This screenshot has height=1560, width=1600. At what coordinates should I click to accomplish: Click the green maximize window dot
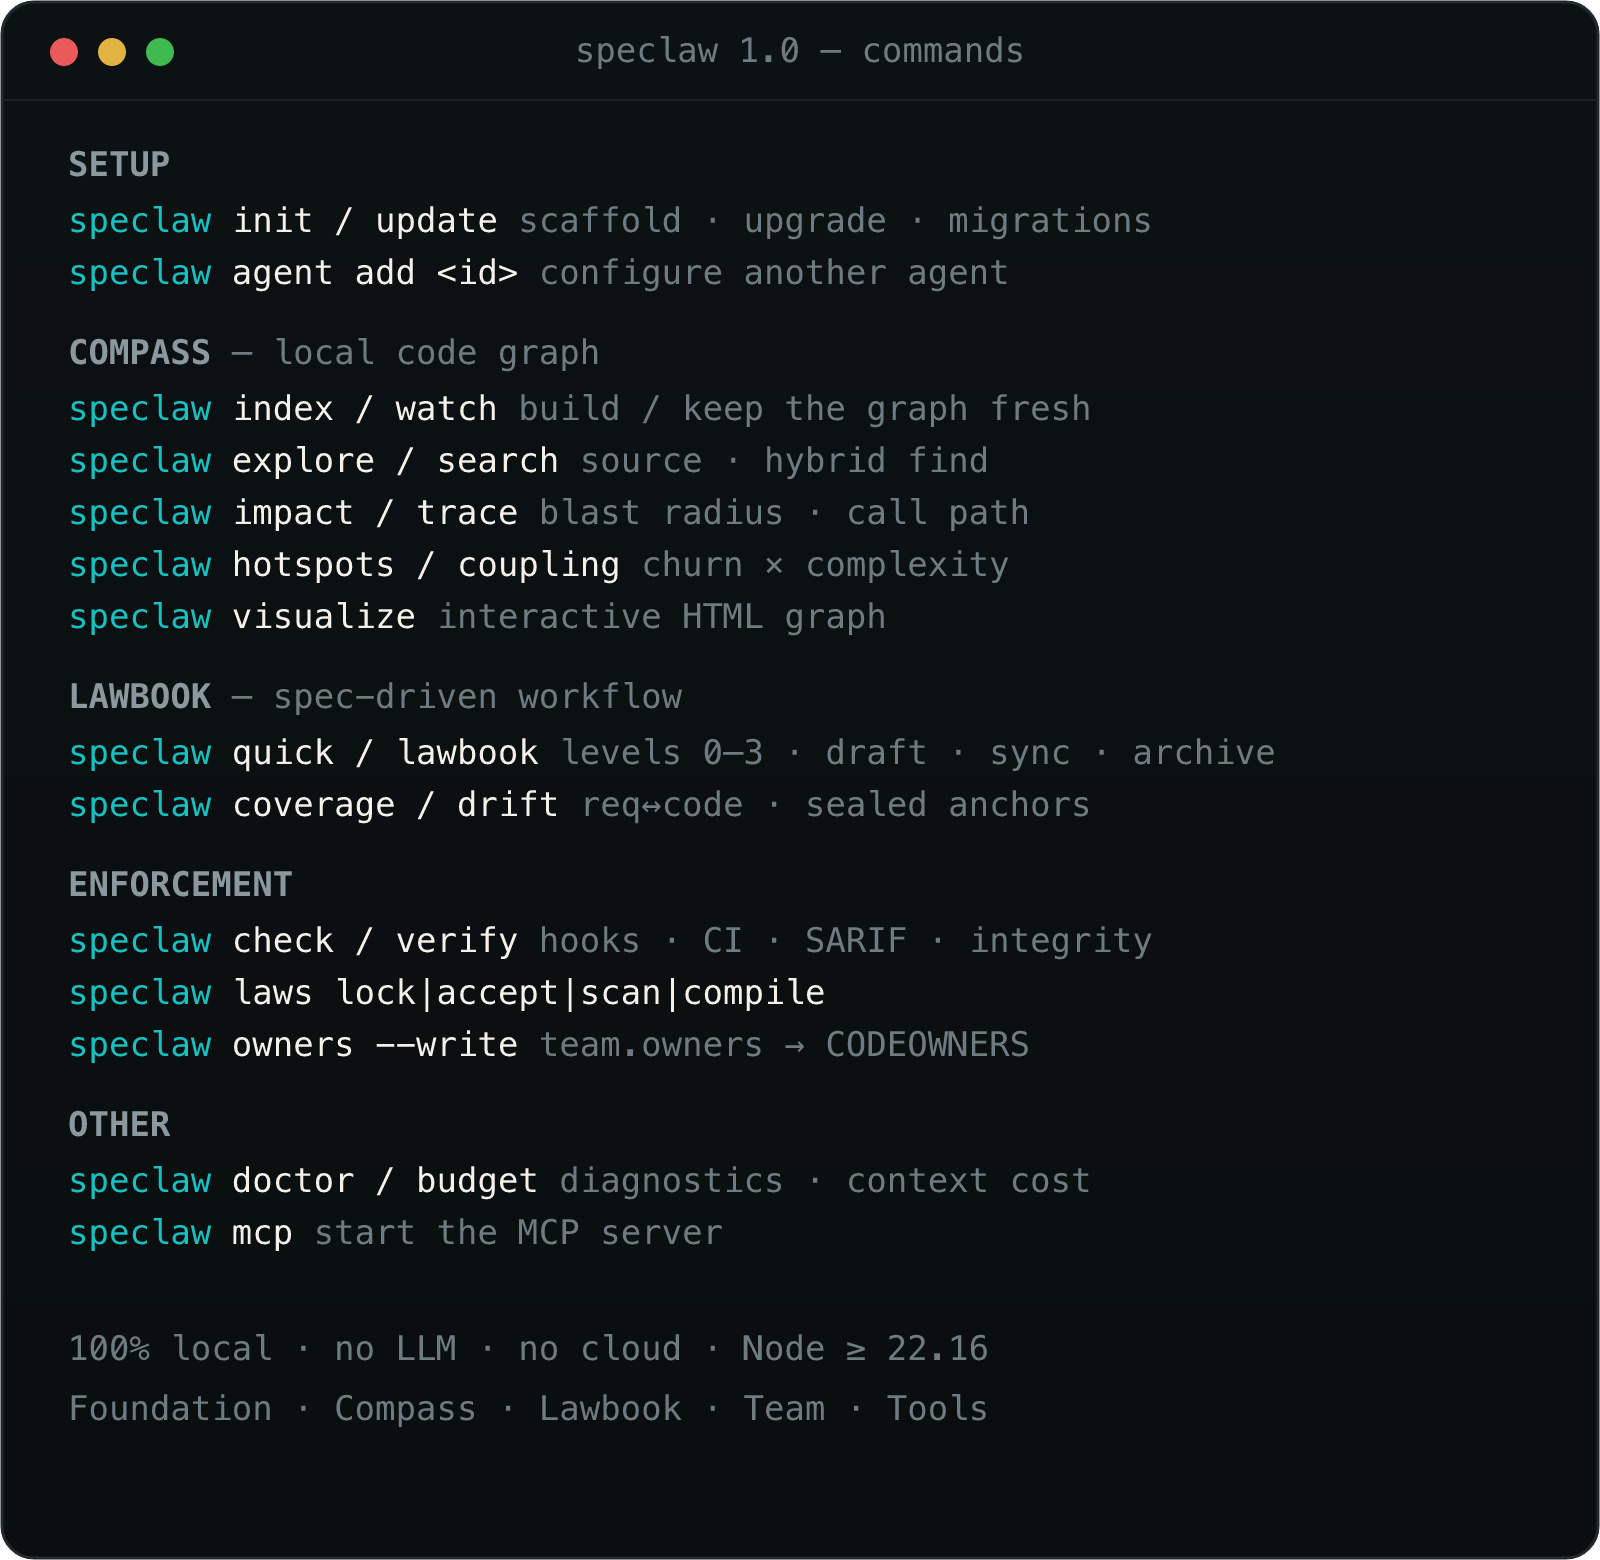point(160,52)
